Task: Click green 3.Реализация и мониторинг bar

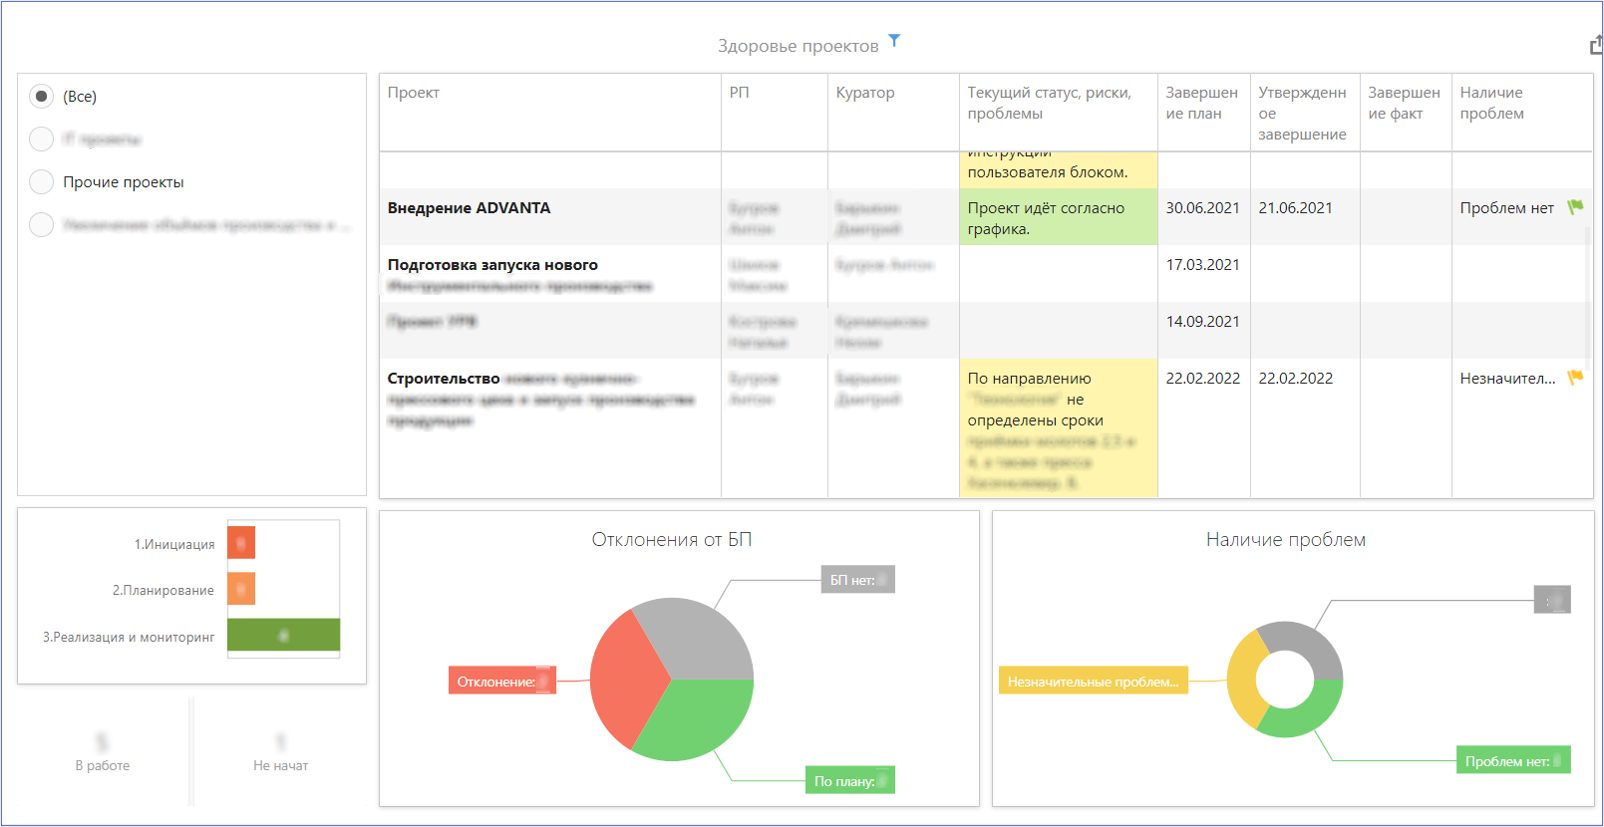Action: click(x=283, y=635)
